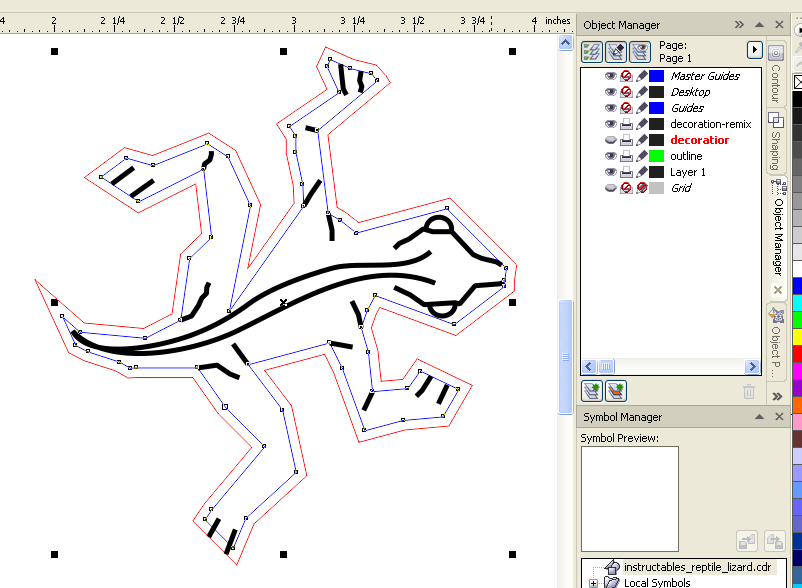Toggle editable pencil for Desktop layer
Viewport: 802px width, 588px height.
click(x=641, y=92)
